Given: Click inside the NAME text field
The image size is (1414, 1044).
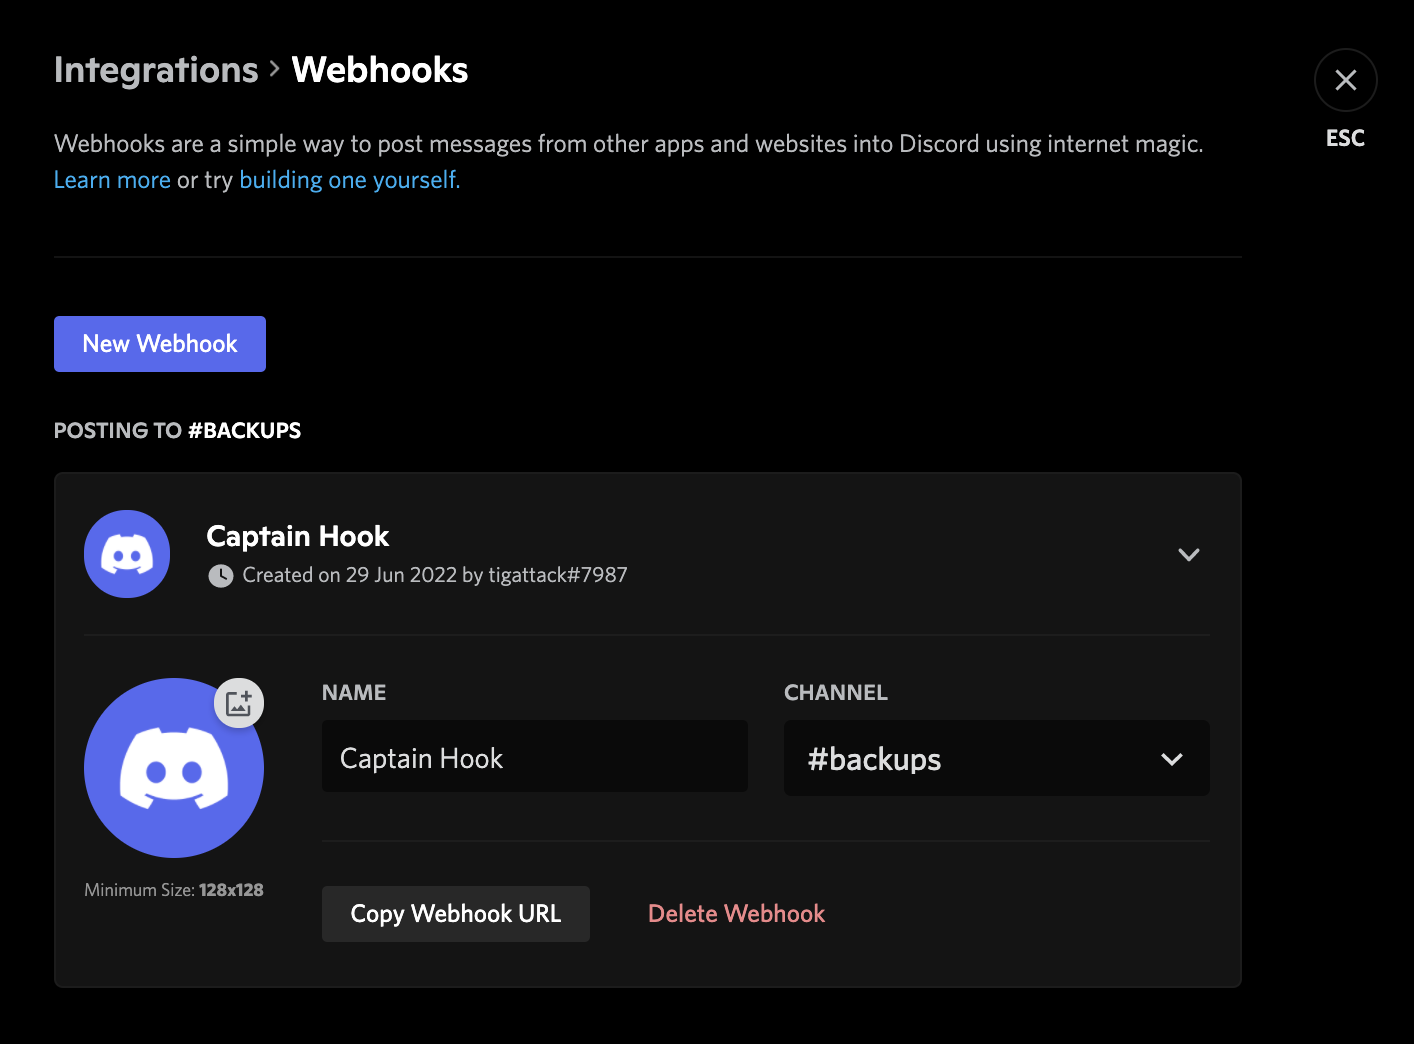Looking at the screenshot, I should [x=534, y=756].
